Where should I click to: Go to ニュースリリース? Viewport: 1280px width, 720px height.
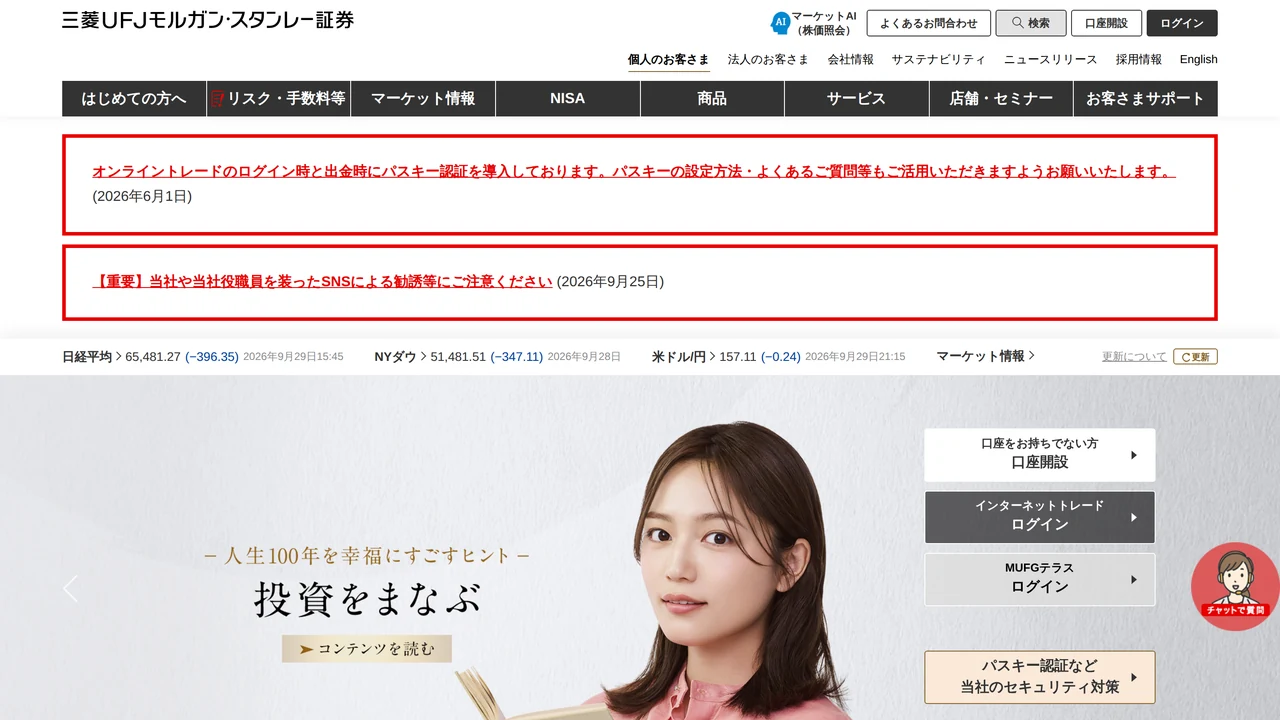point(1051,60)
